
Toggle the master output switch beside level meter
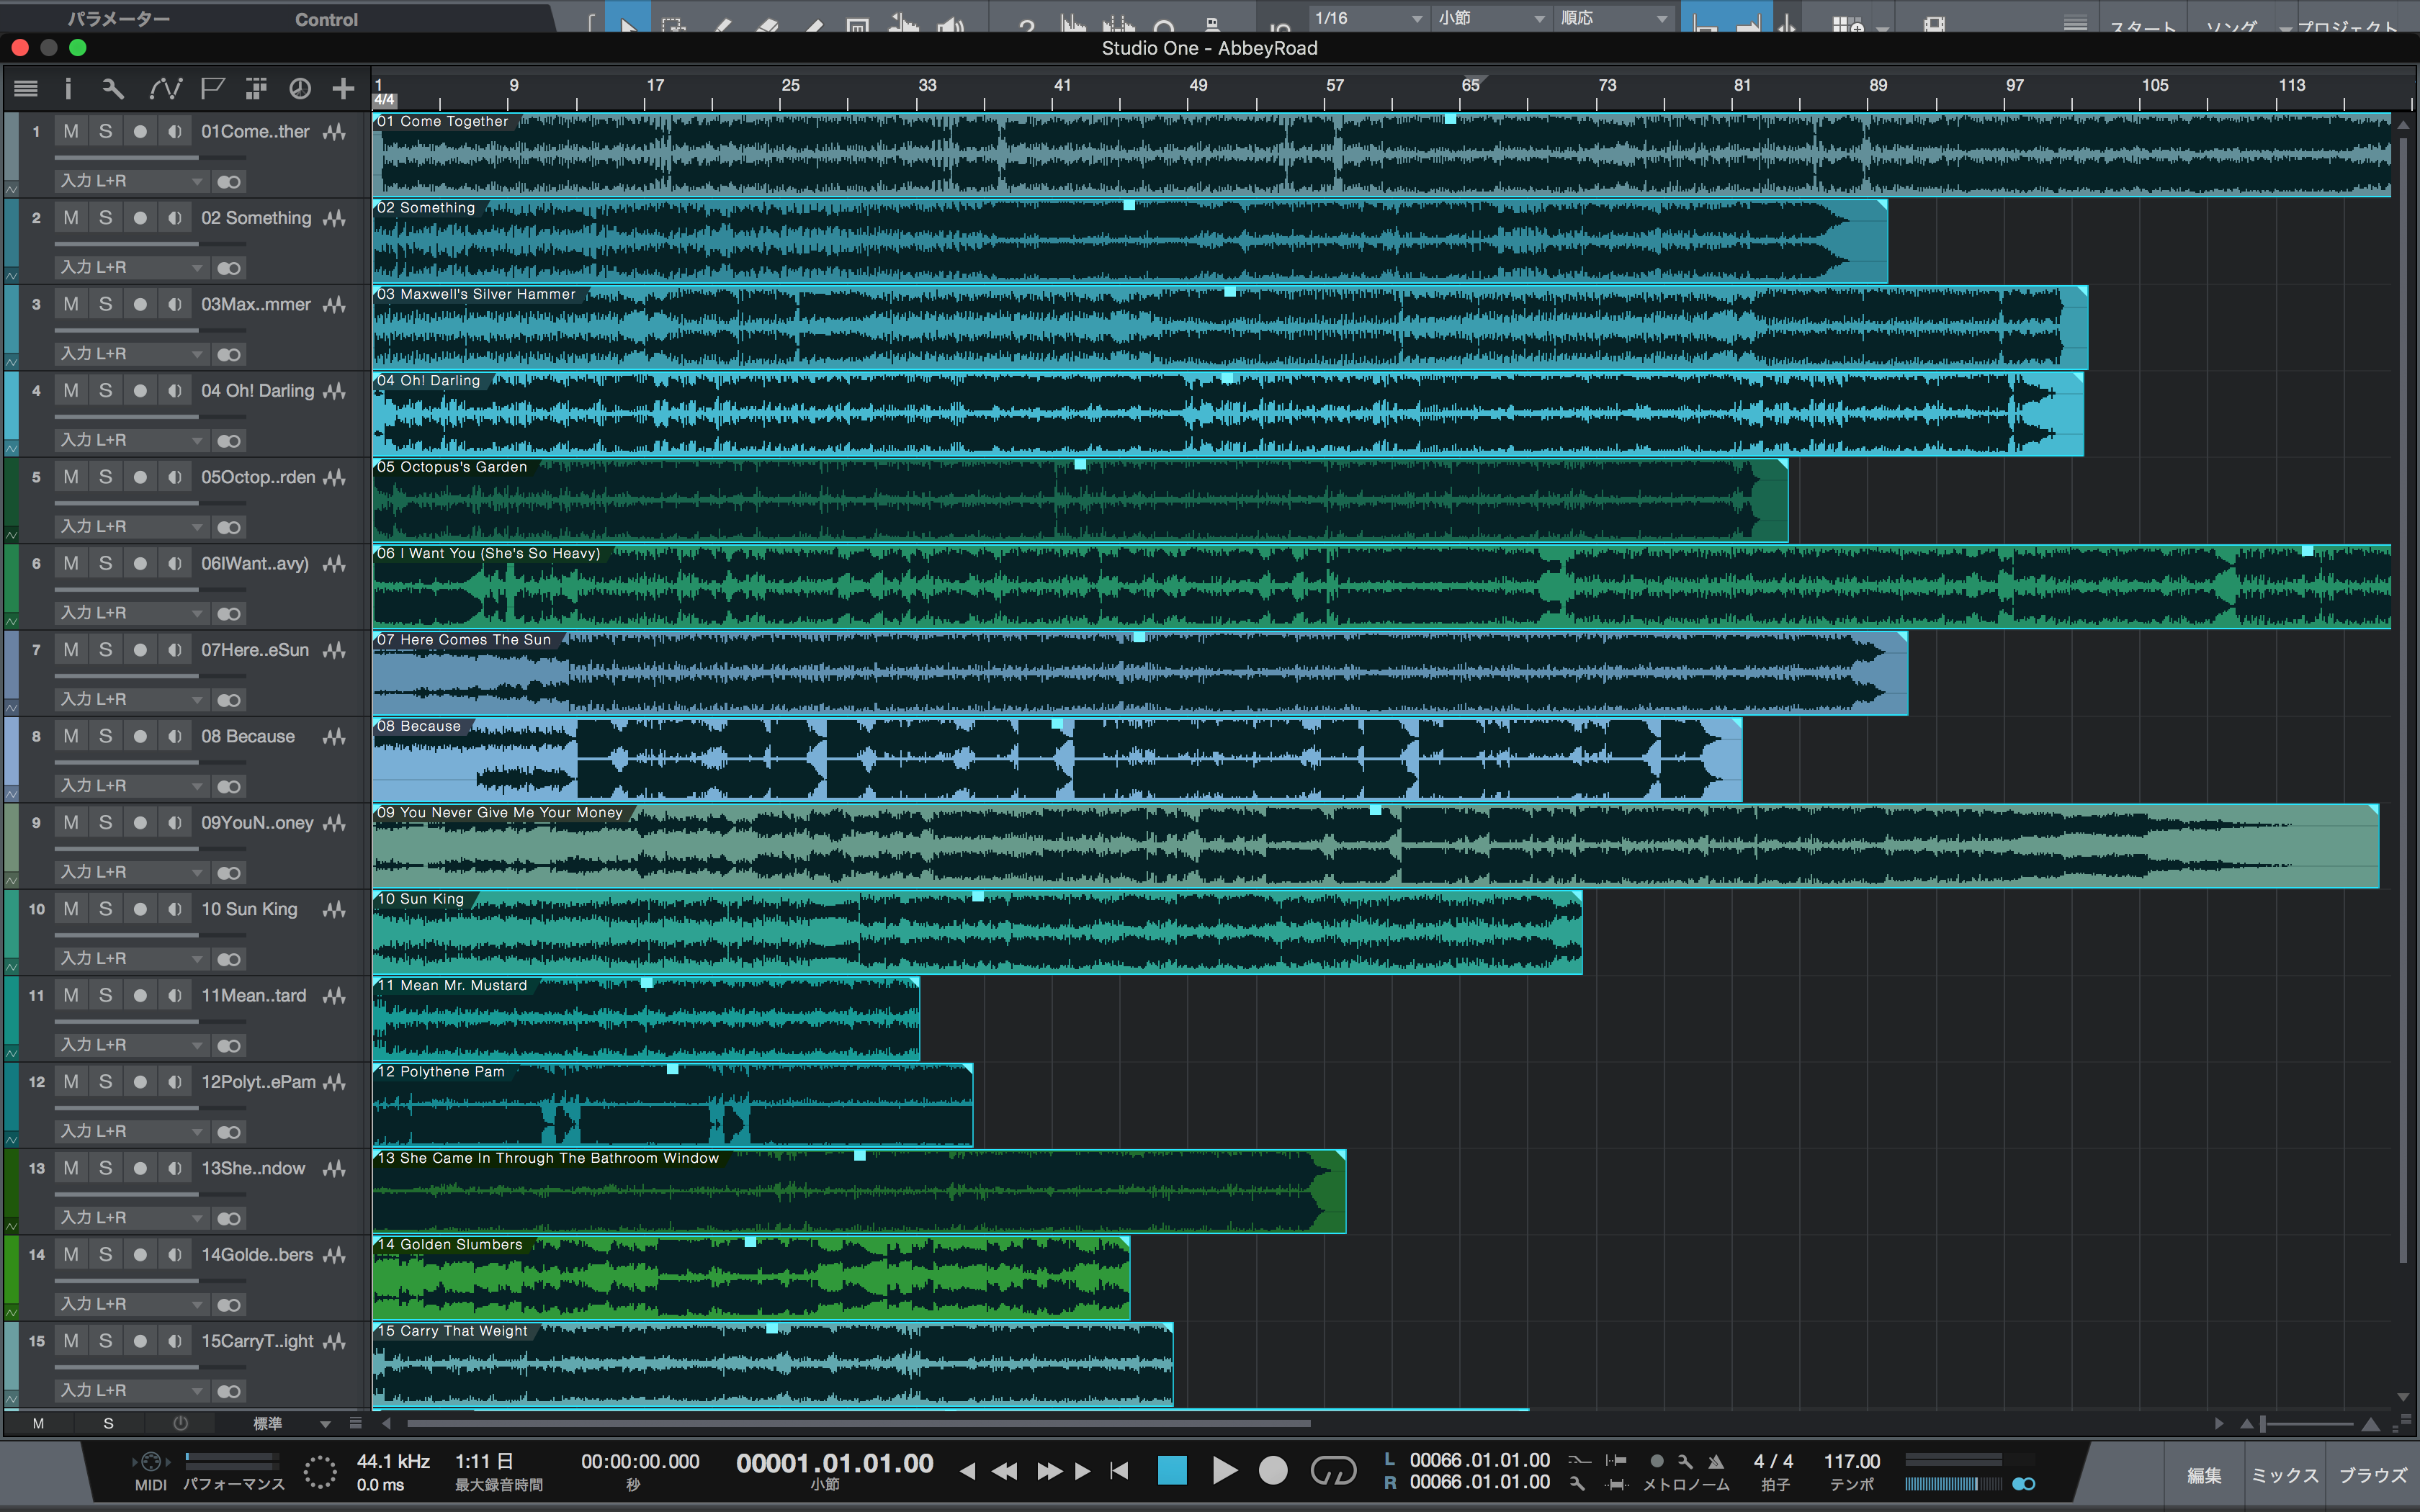point(2023,1484)
